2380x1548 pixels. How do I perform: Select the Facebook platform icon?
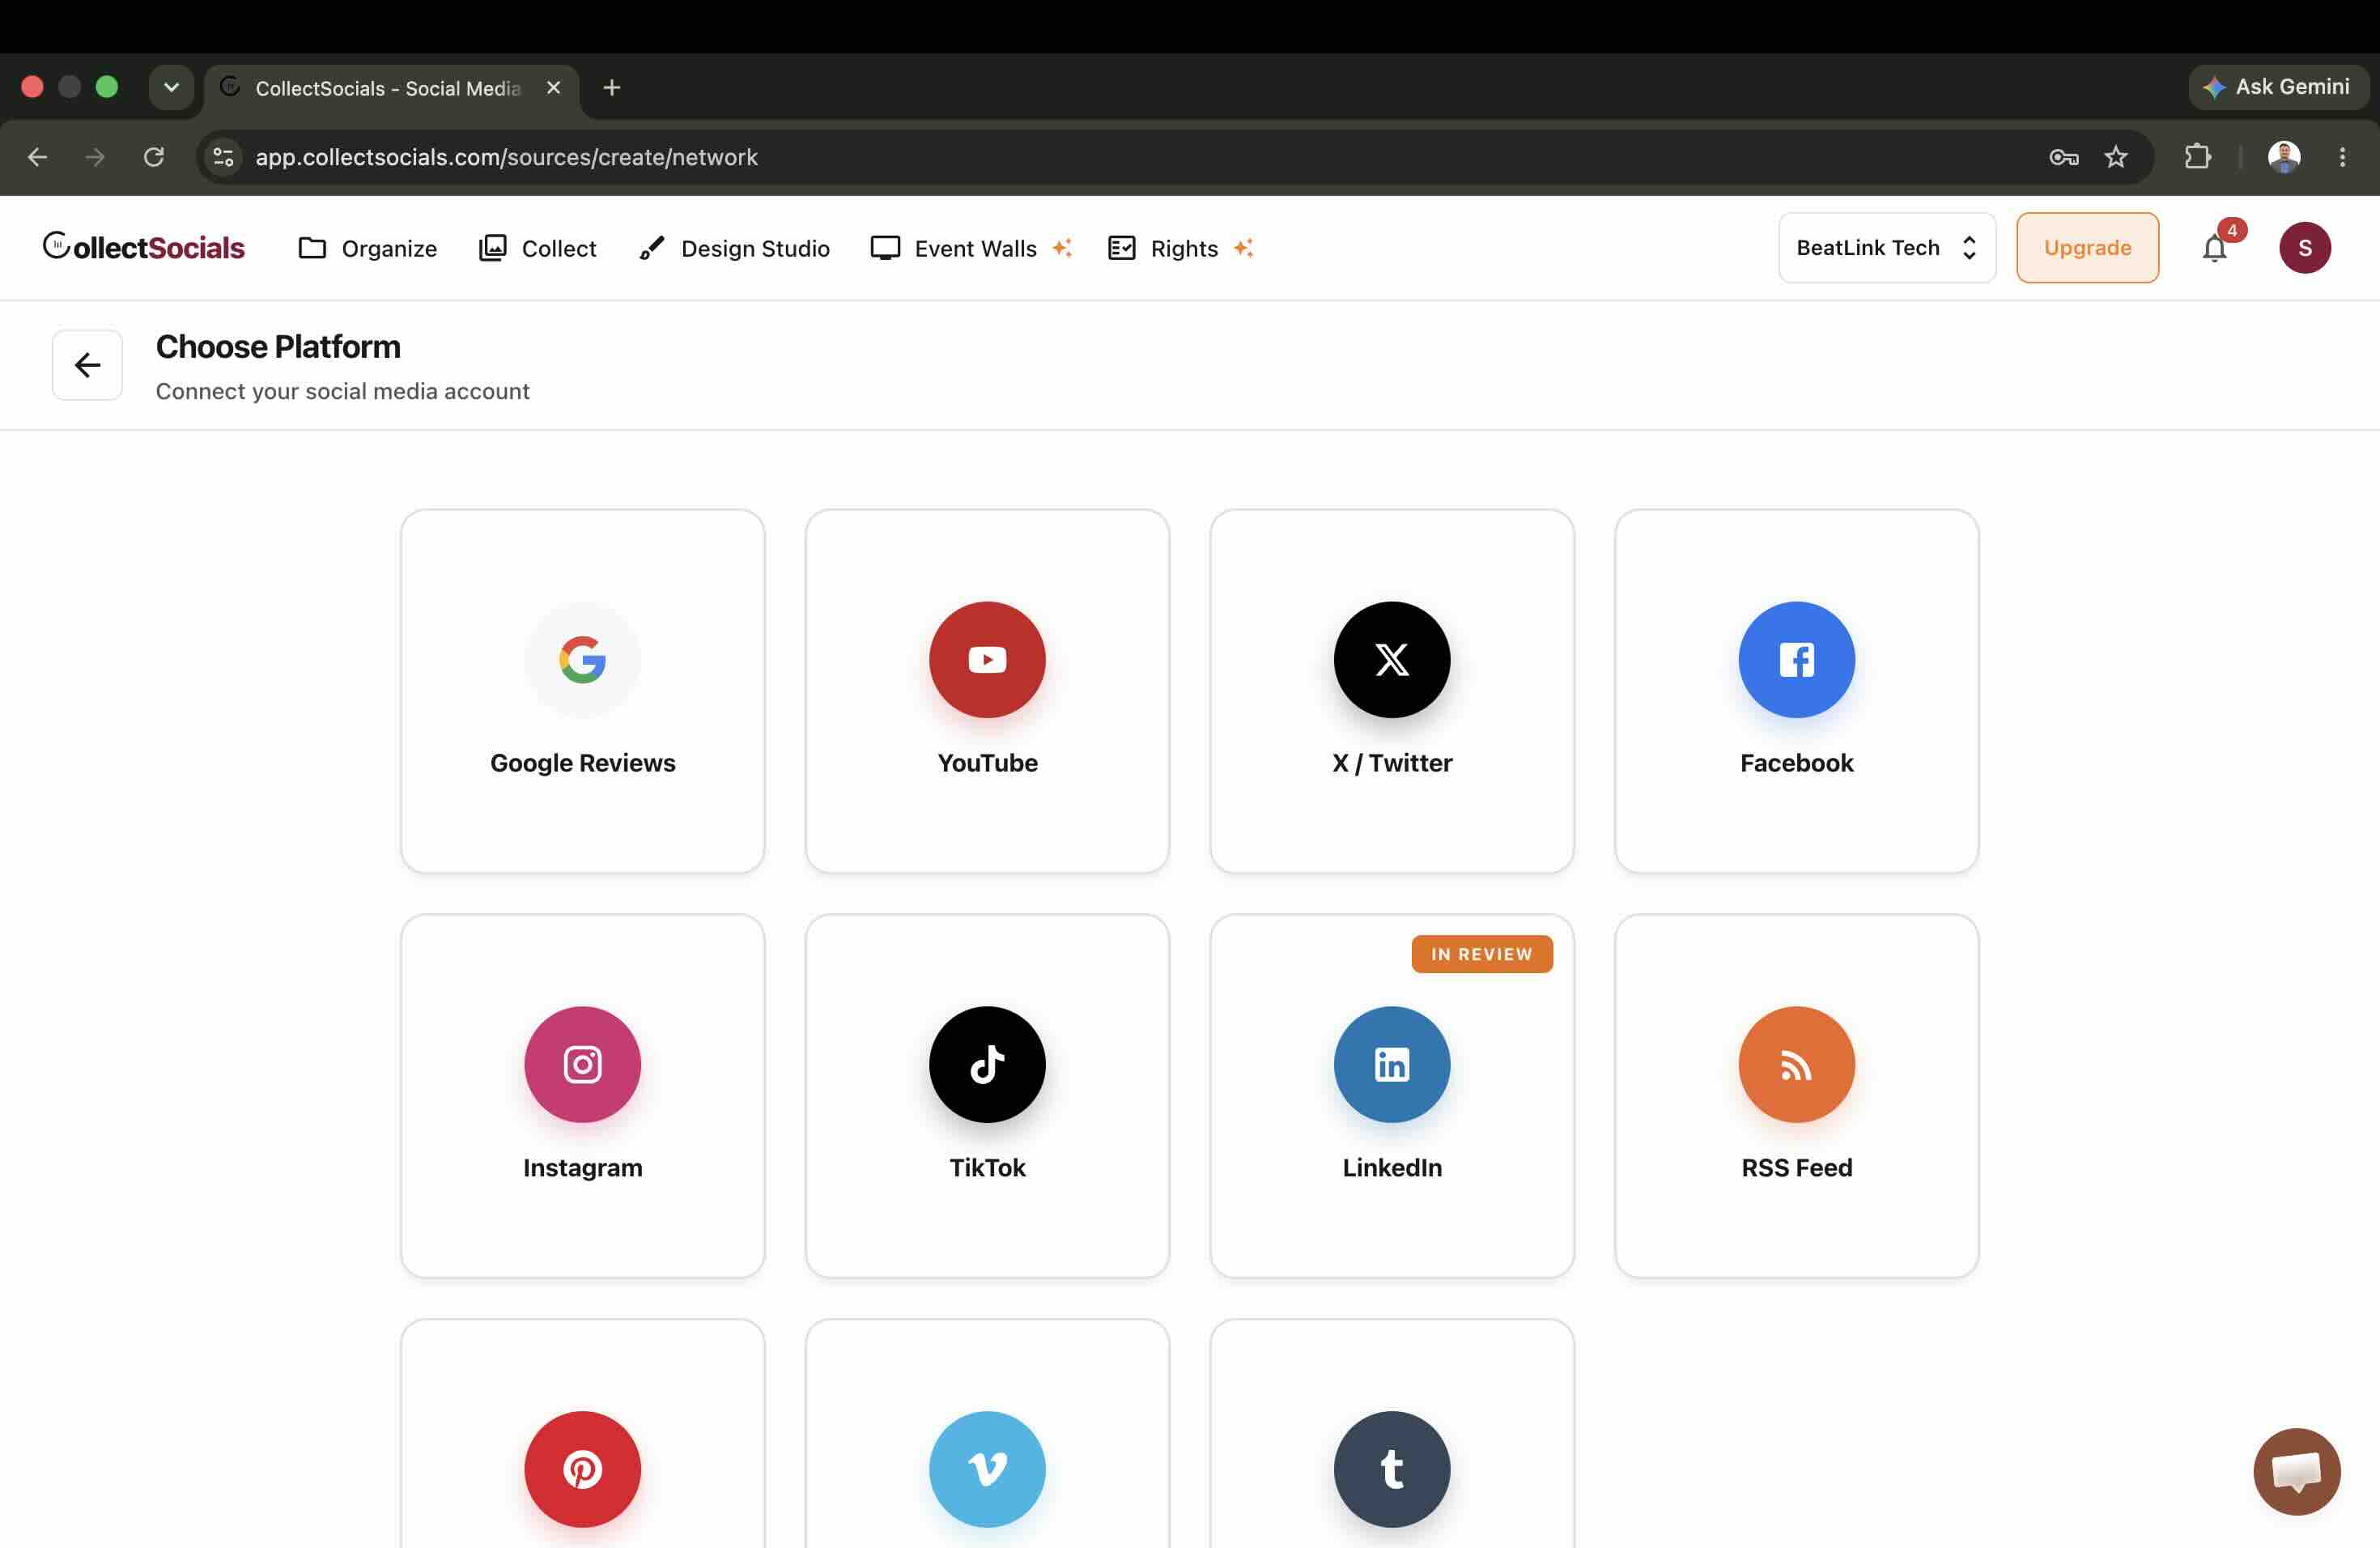click(1796, 659)
